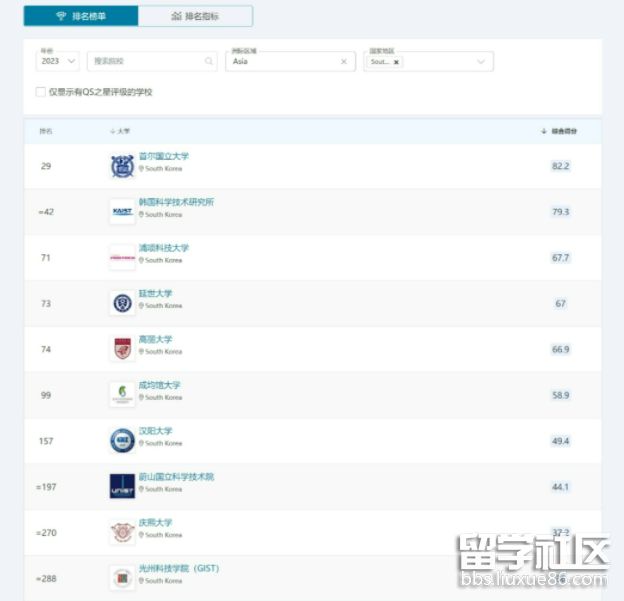Select the score 44.1 cell
This screenshot has height=601, width=624.
(560, 486)
